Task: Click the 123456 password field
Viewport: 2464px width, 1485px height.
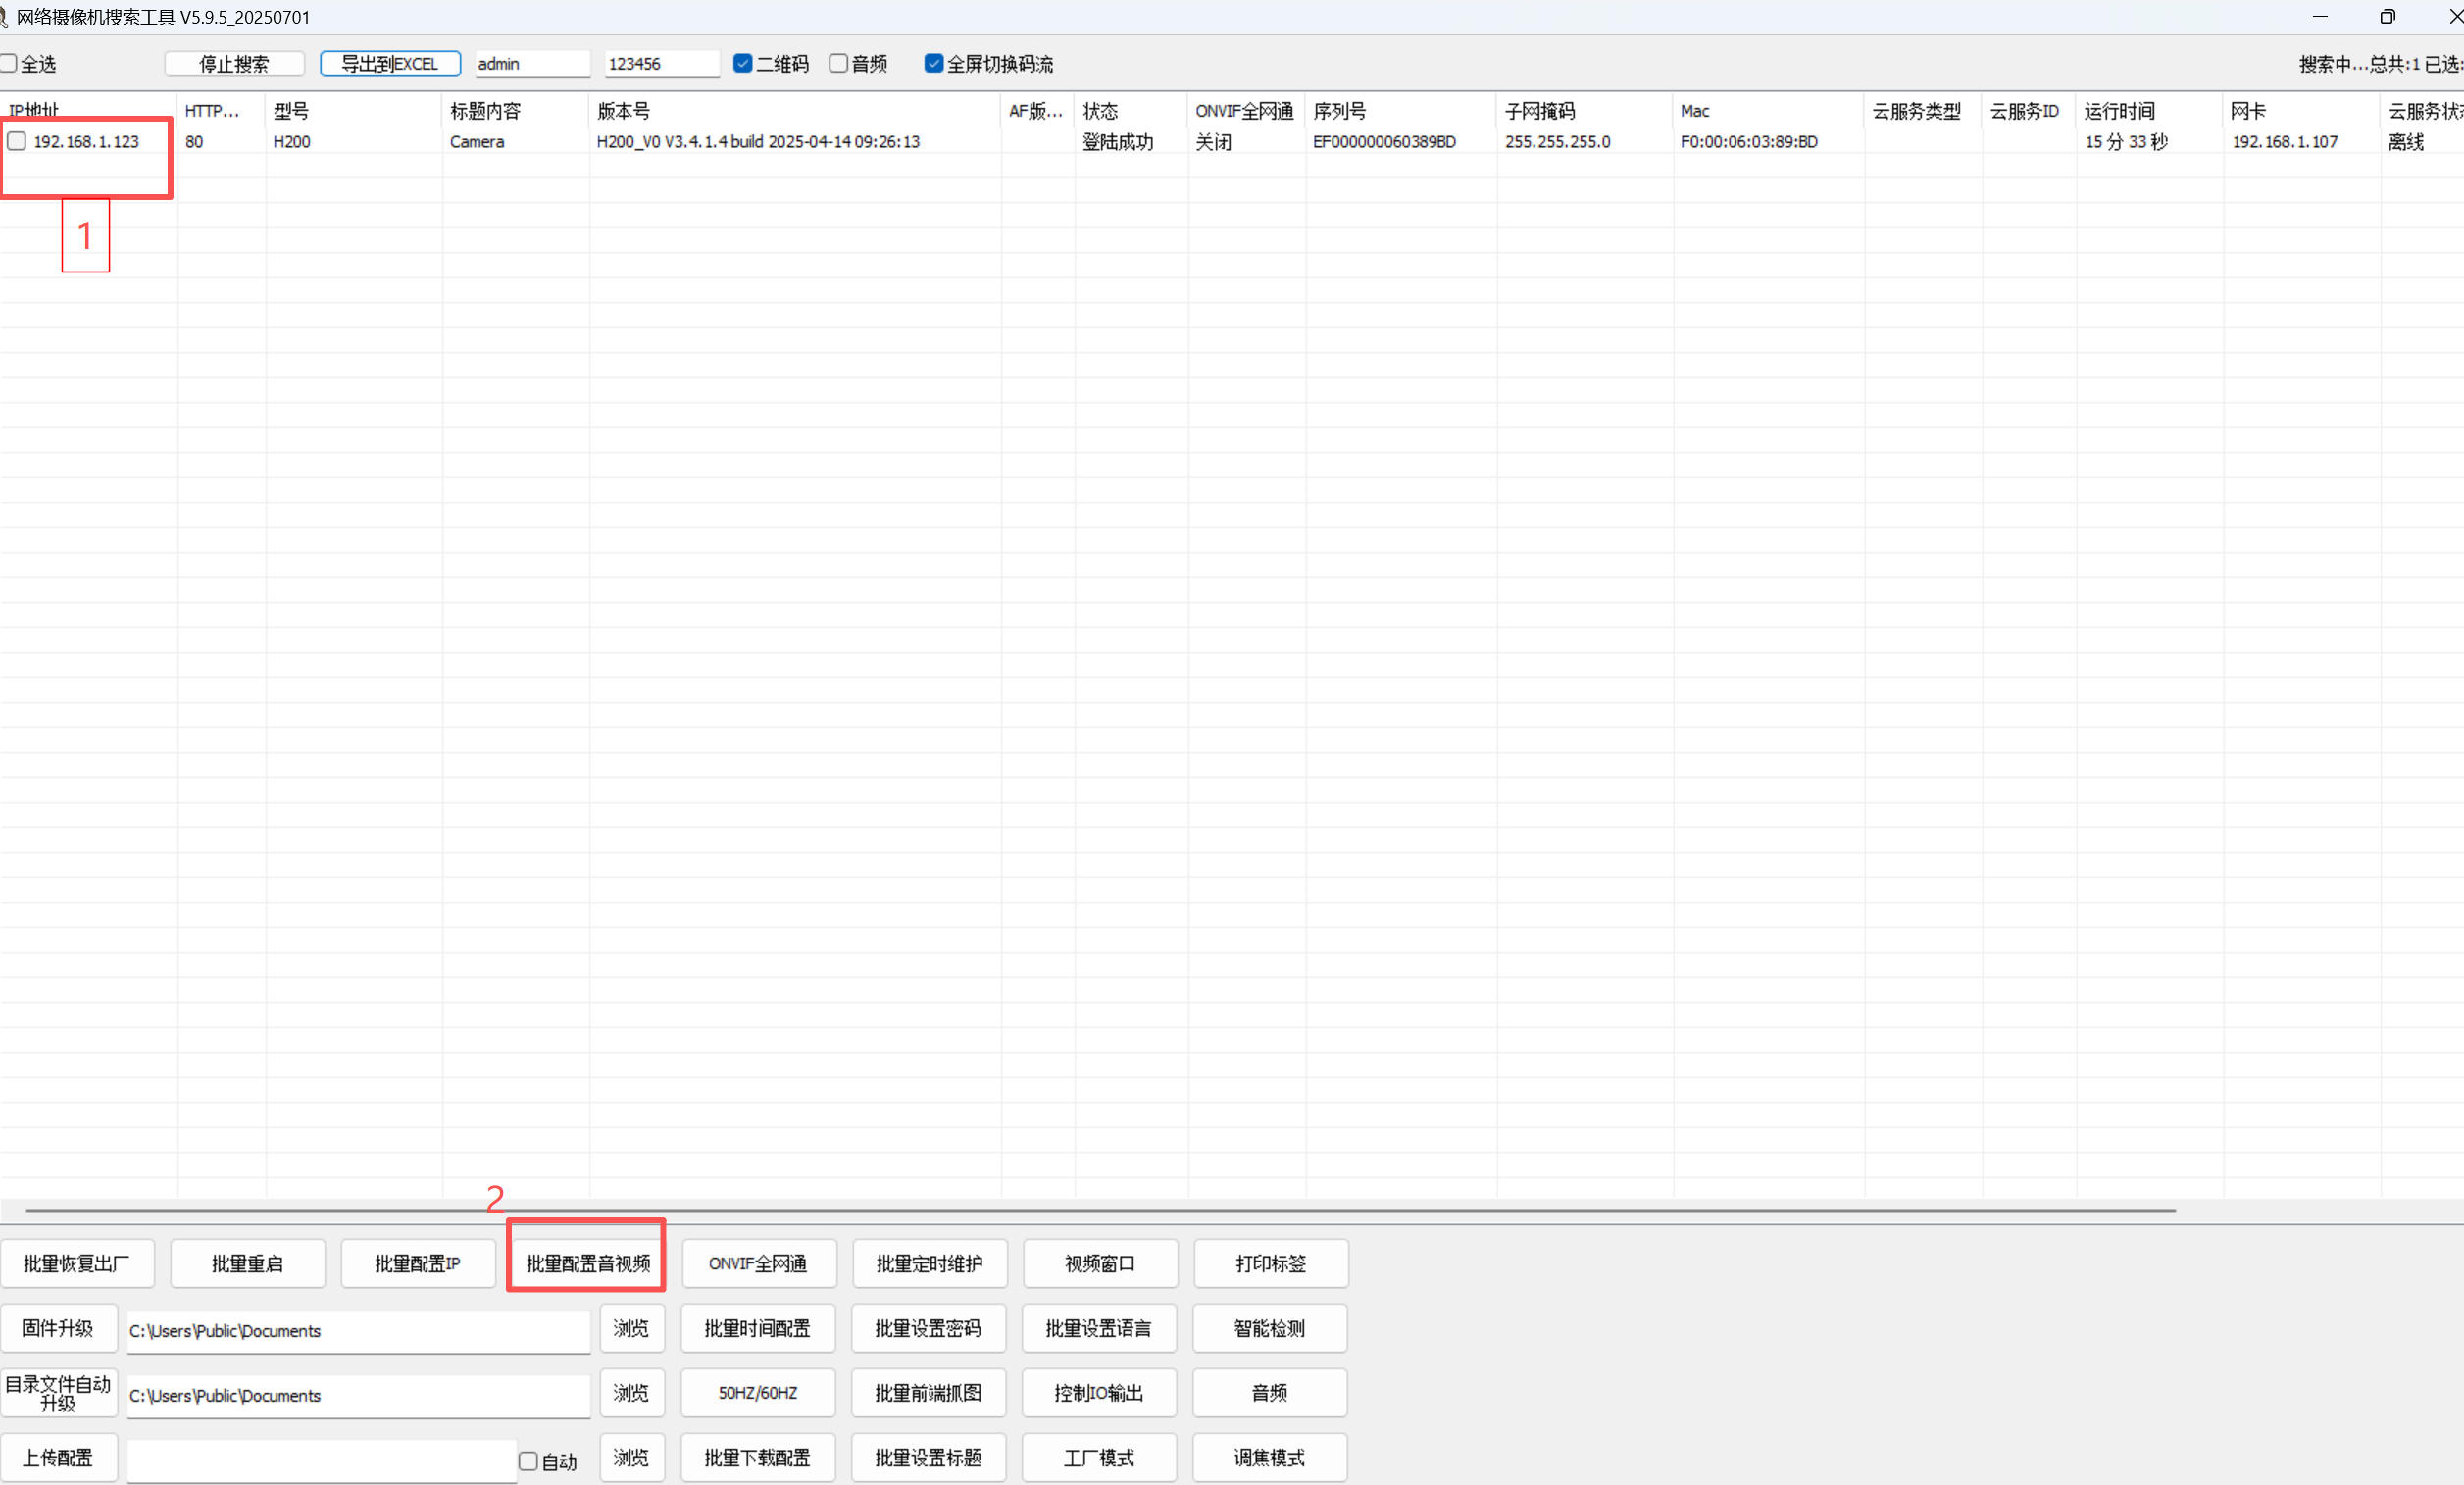Action: [x=662, y=64]
